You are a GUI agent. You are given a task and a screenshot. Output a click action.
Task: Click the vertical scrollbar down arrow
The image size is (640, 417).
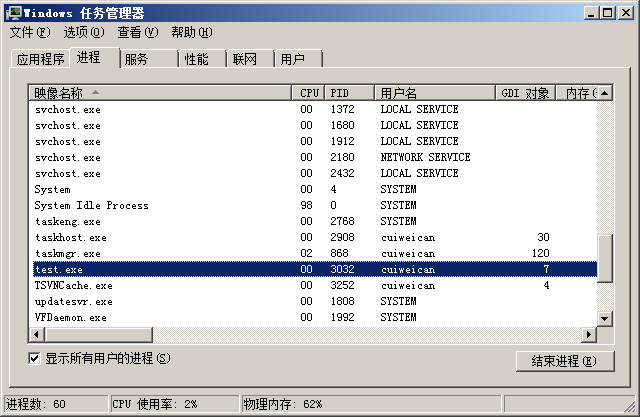(x=605, y=318)
